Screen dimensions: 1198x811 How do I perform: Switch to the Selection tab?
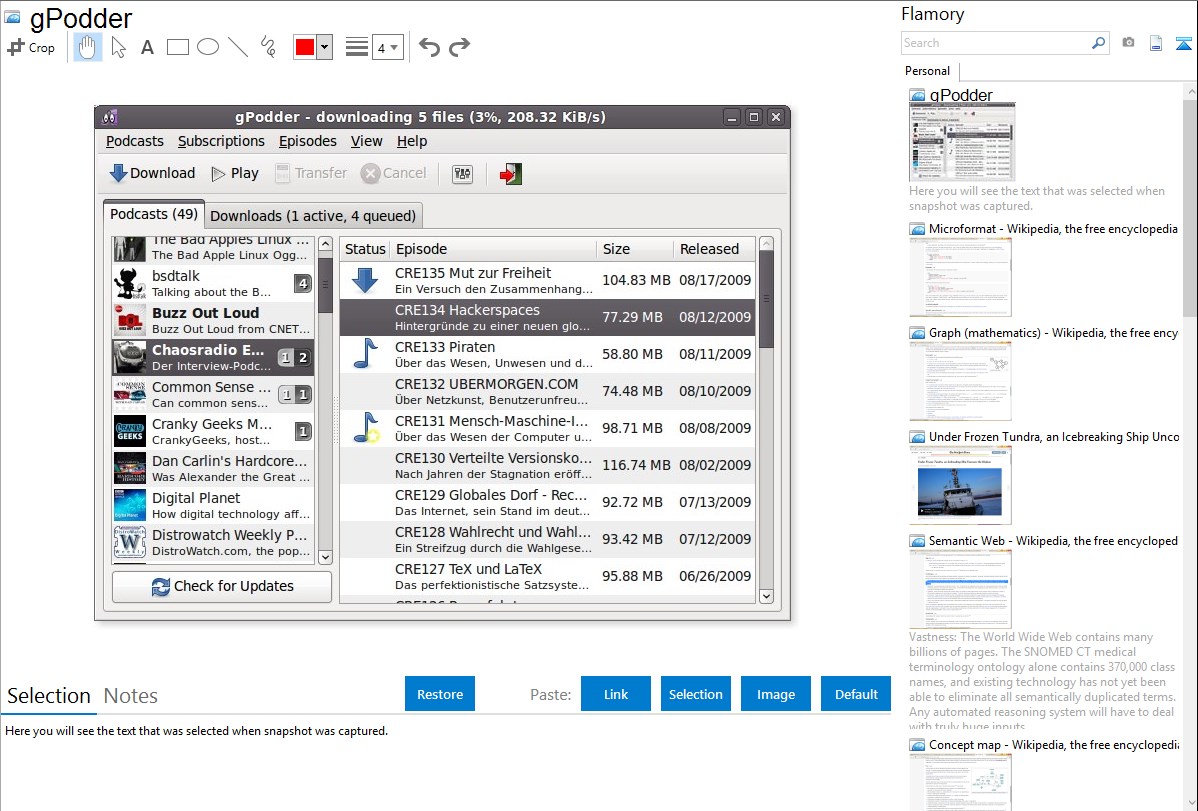point(49,696)
